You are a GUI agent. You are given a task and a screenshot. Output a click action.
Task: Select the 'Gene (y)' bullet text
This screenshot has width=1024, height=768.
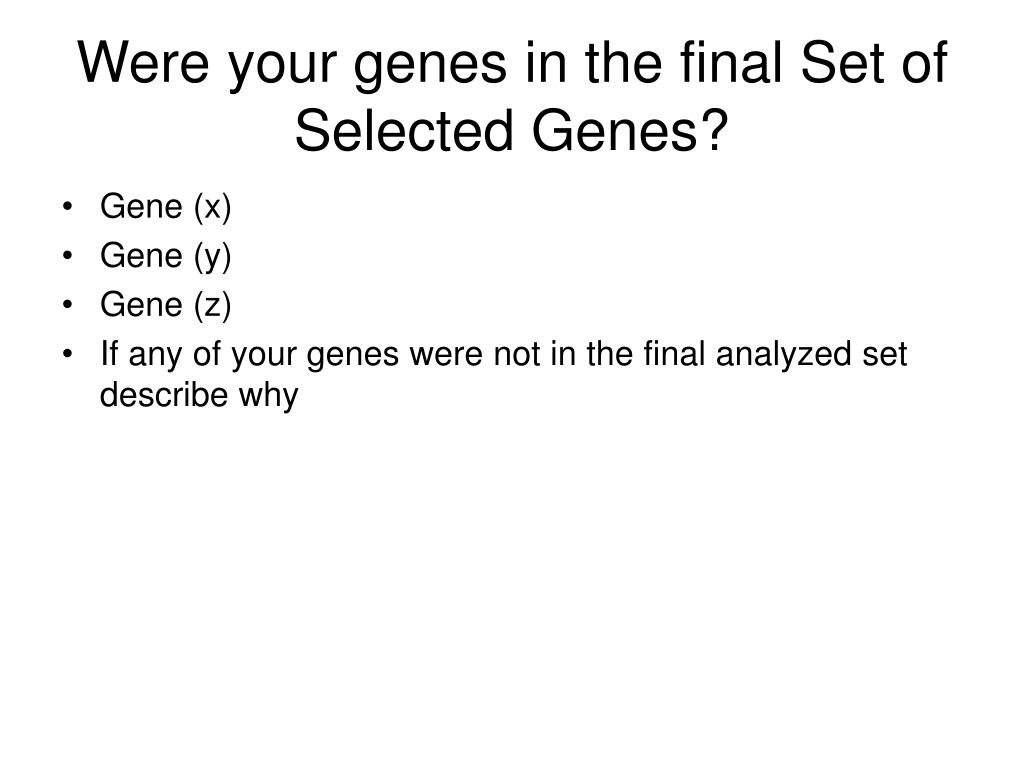pos(165,257)
